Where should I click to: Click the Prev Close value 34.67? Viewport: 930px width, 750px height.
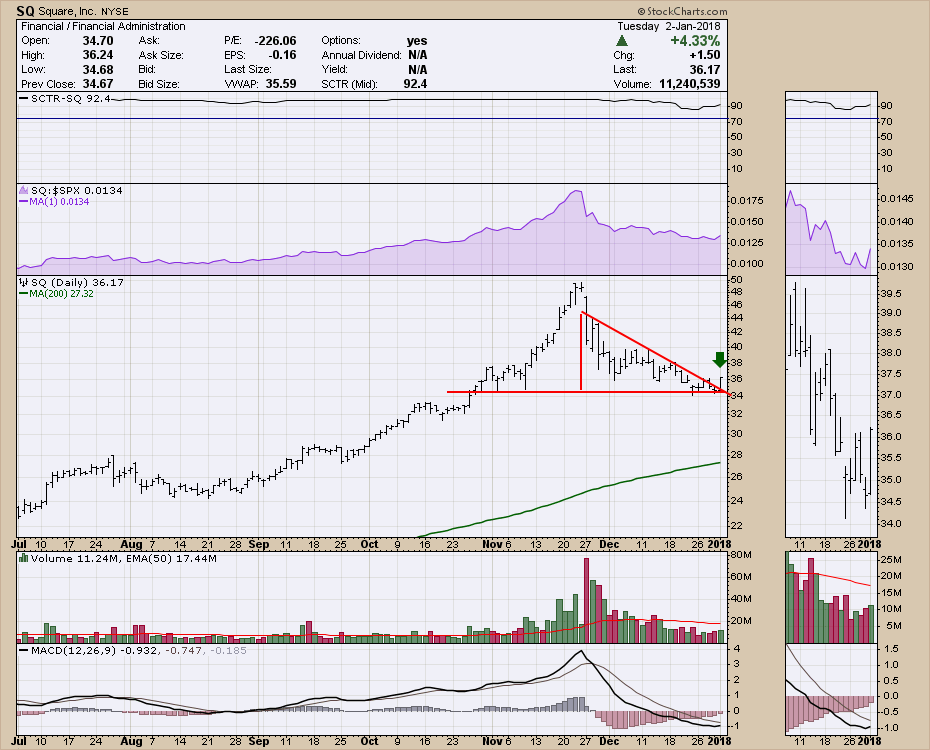pos(98,84)
